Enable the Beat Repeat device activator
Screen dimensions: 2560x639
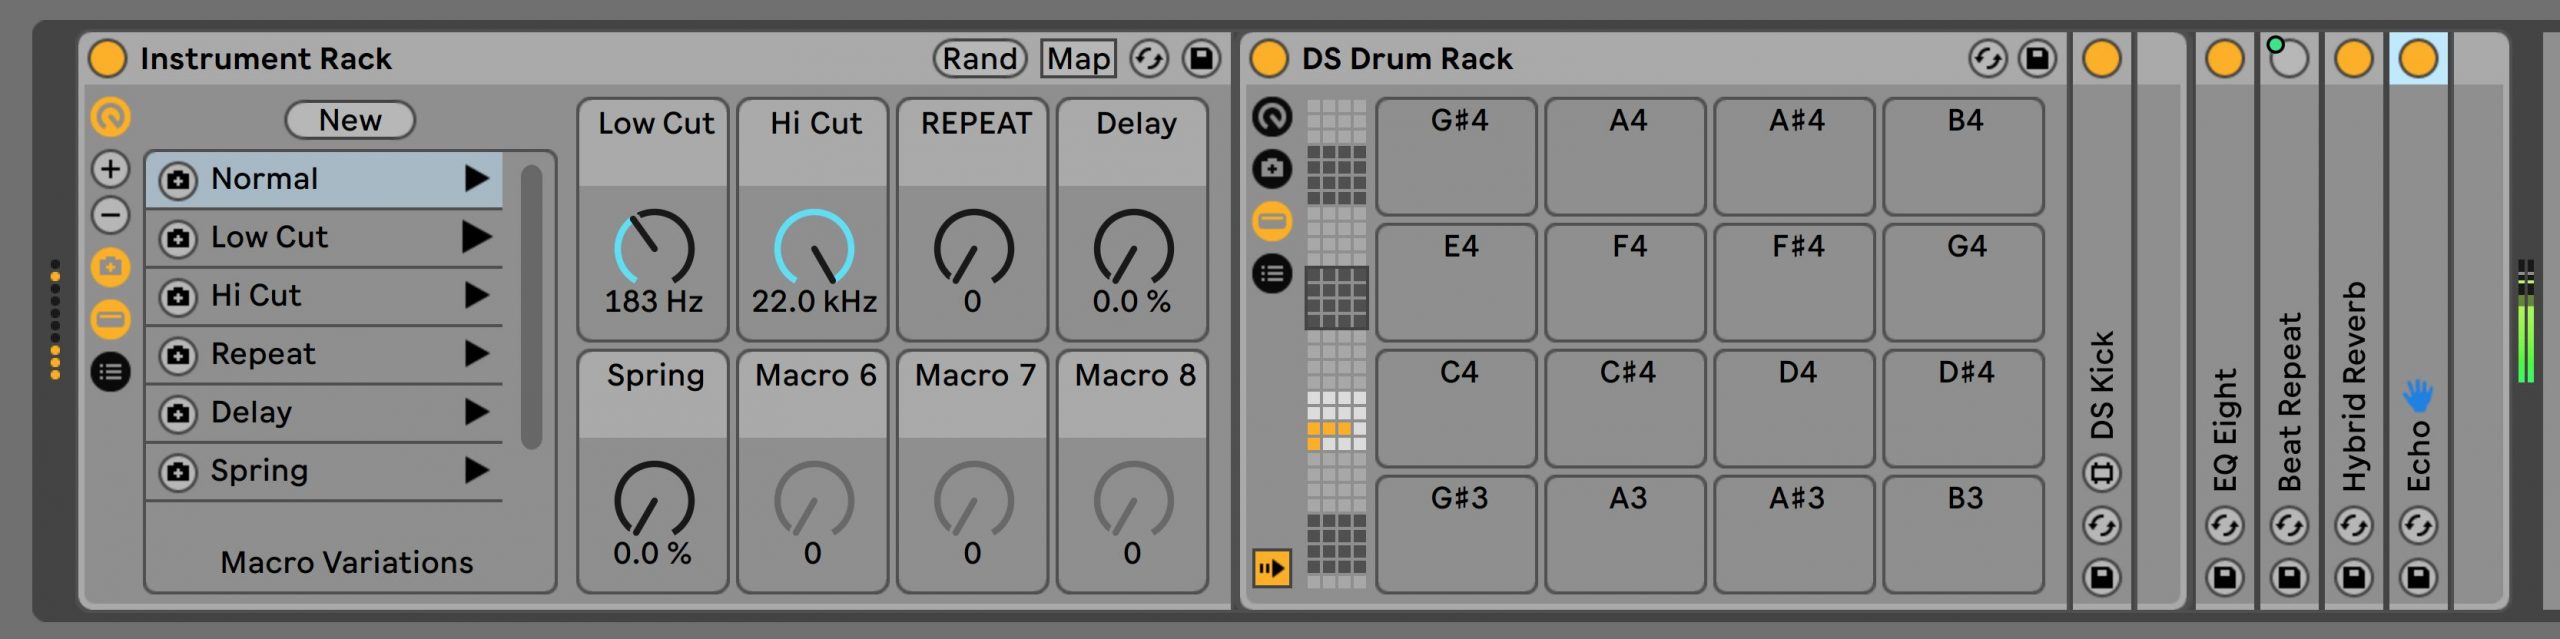click(x=2288, y=59)
